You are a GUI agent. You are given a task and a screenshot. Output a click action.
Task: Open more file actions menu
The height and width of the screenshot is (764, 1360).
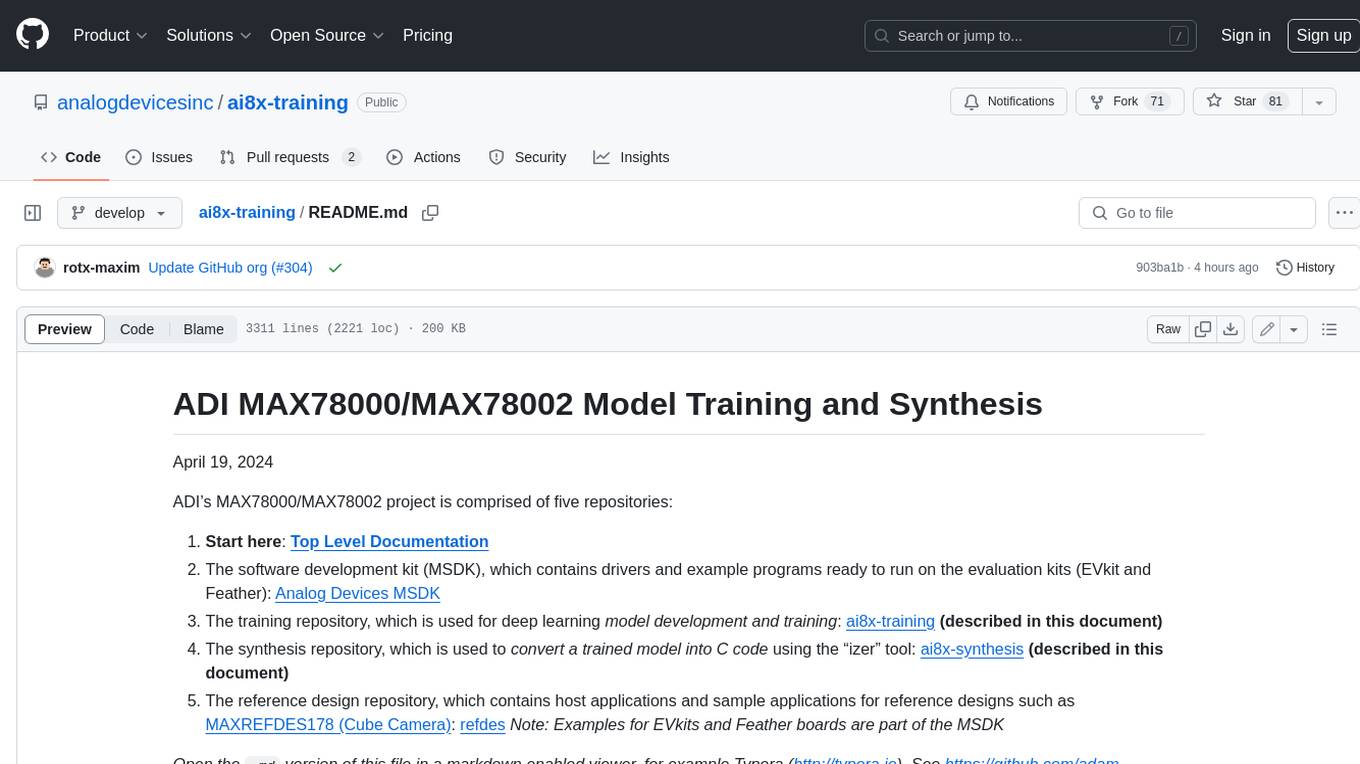pos(1344,213)
